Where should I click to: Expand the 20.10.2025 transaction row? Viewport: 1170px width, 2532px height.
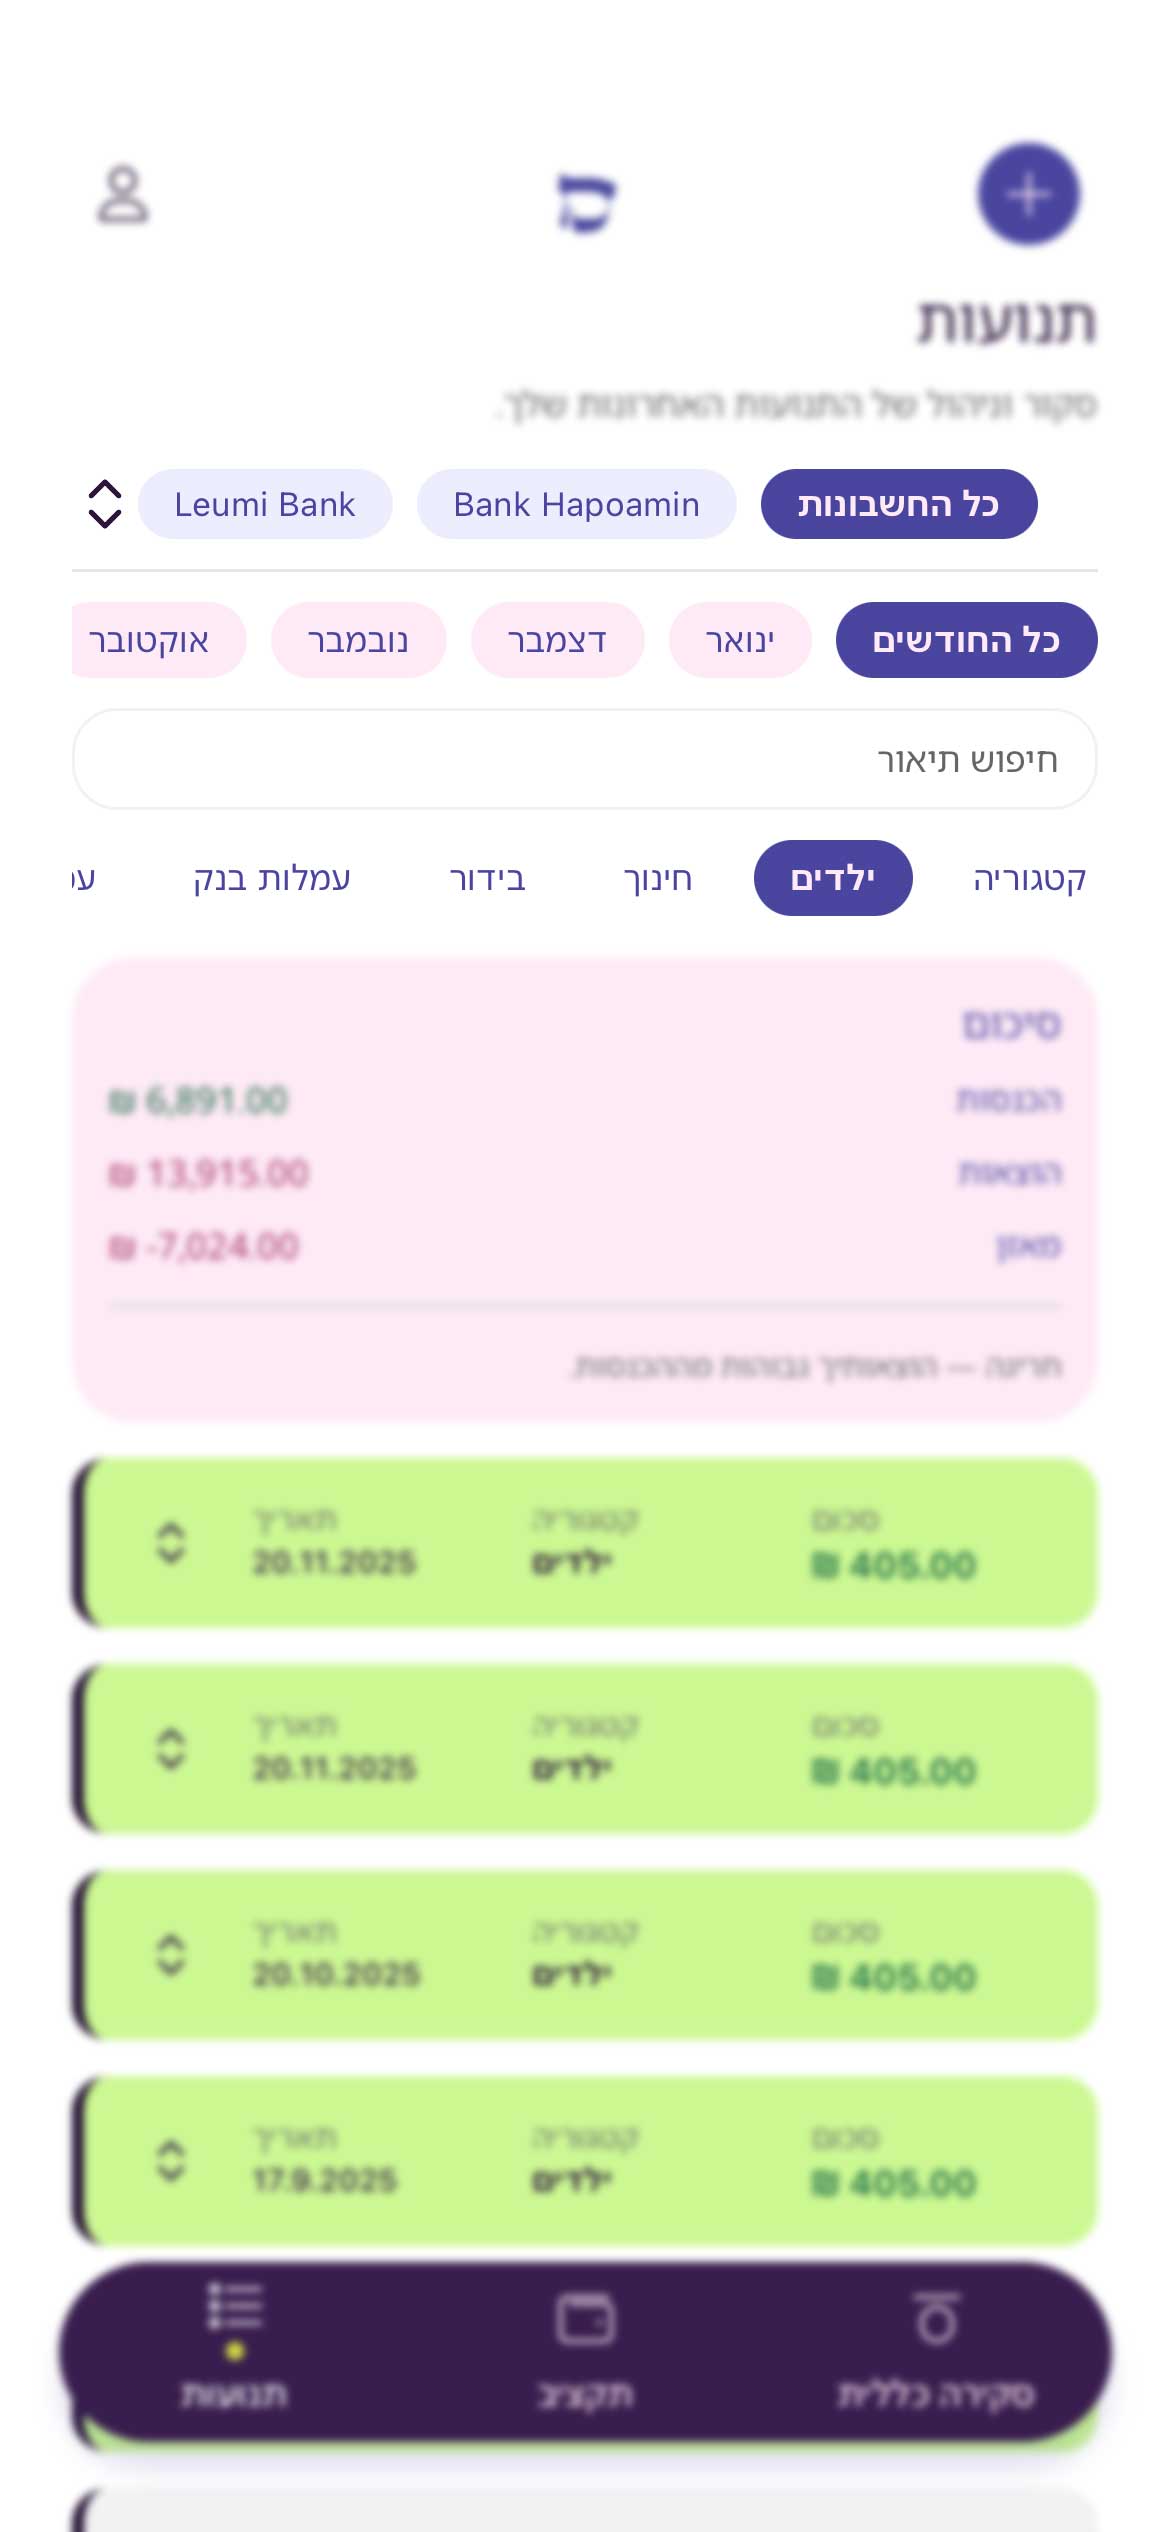pos(171,1954)
